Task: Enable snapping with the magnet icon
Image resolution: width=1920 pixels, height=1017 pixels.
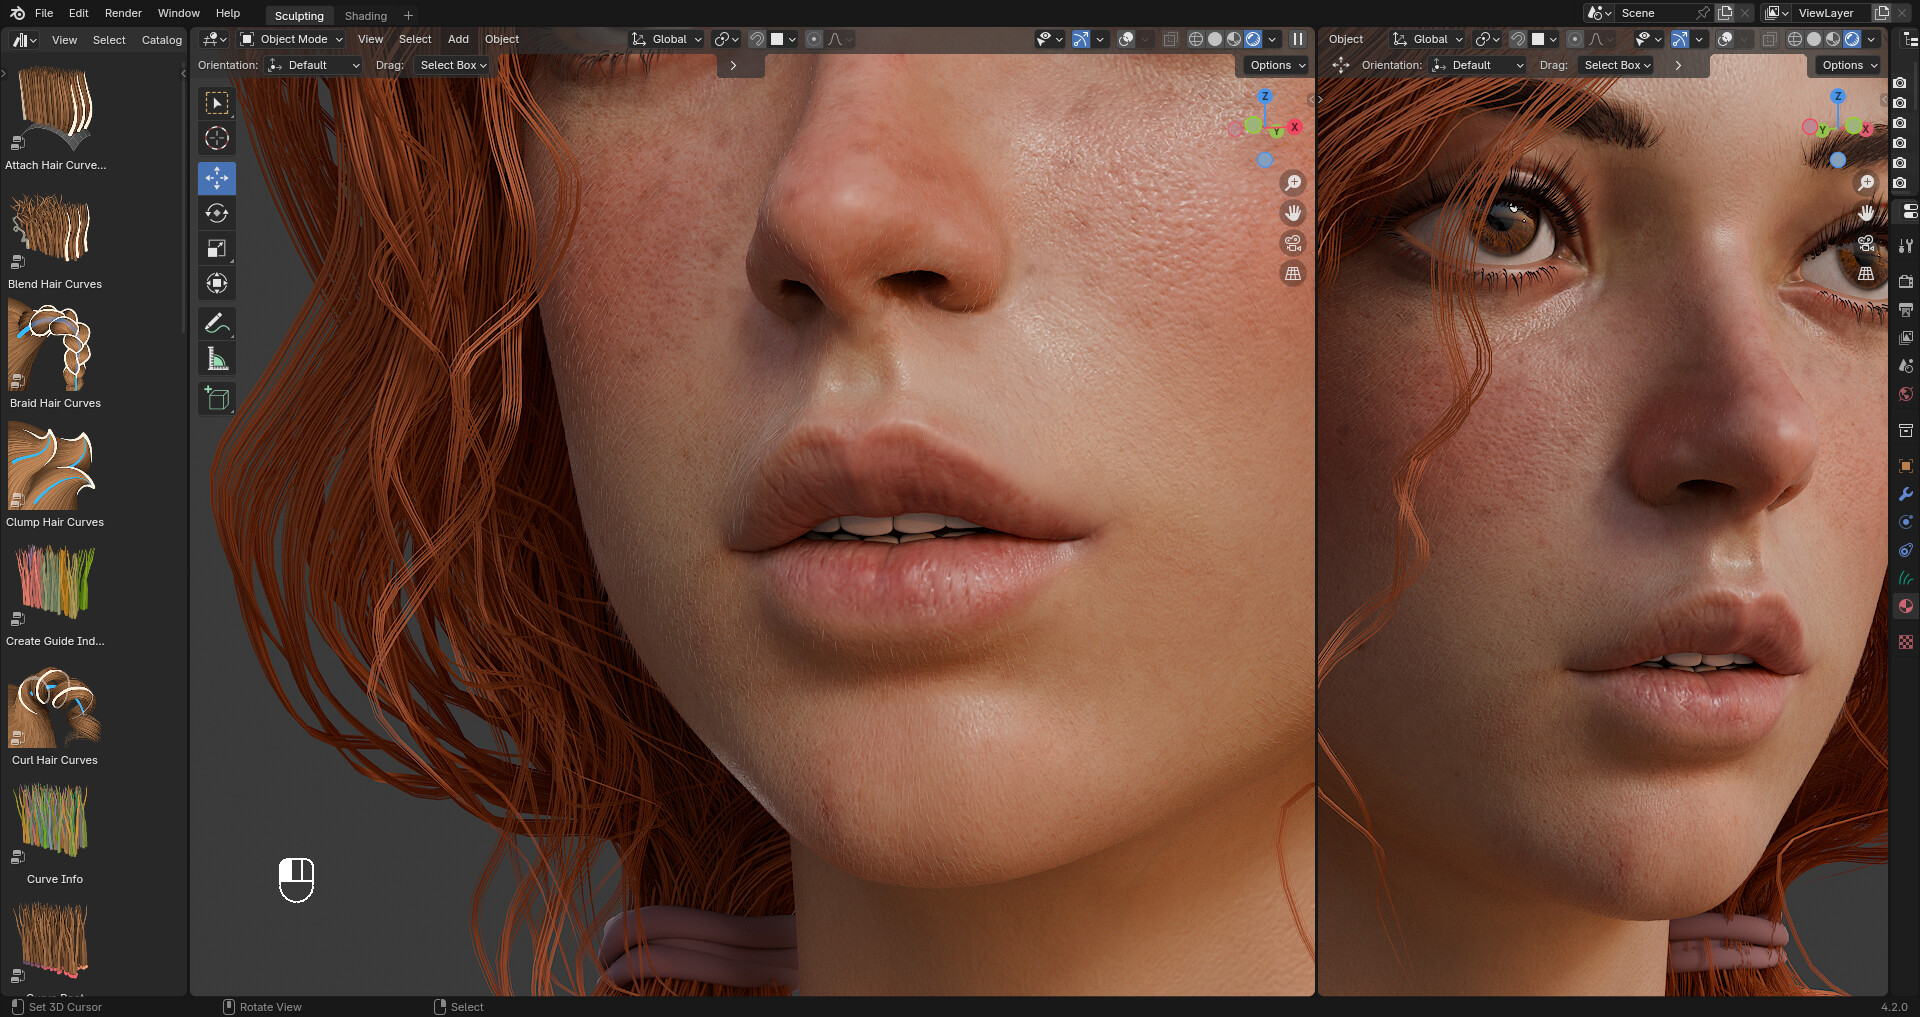Action: [757, 39]
